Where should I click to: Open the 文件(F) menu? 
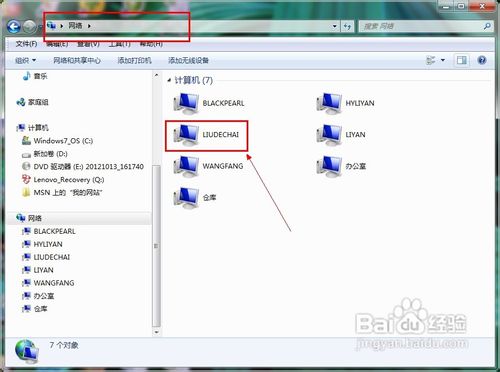click(26, 44)
